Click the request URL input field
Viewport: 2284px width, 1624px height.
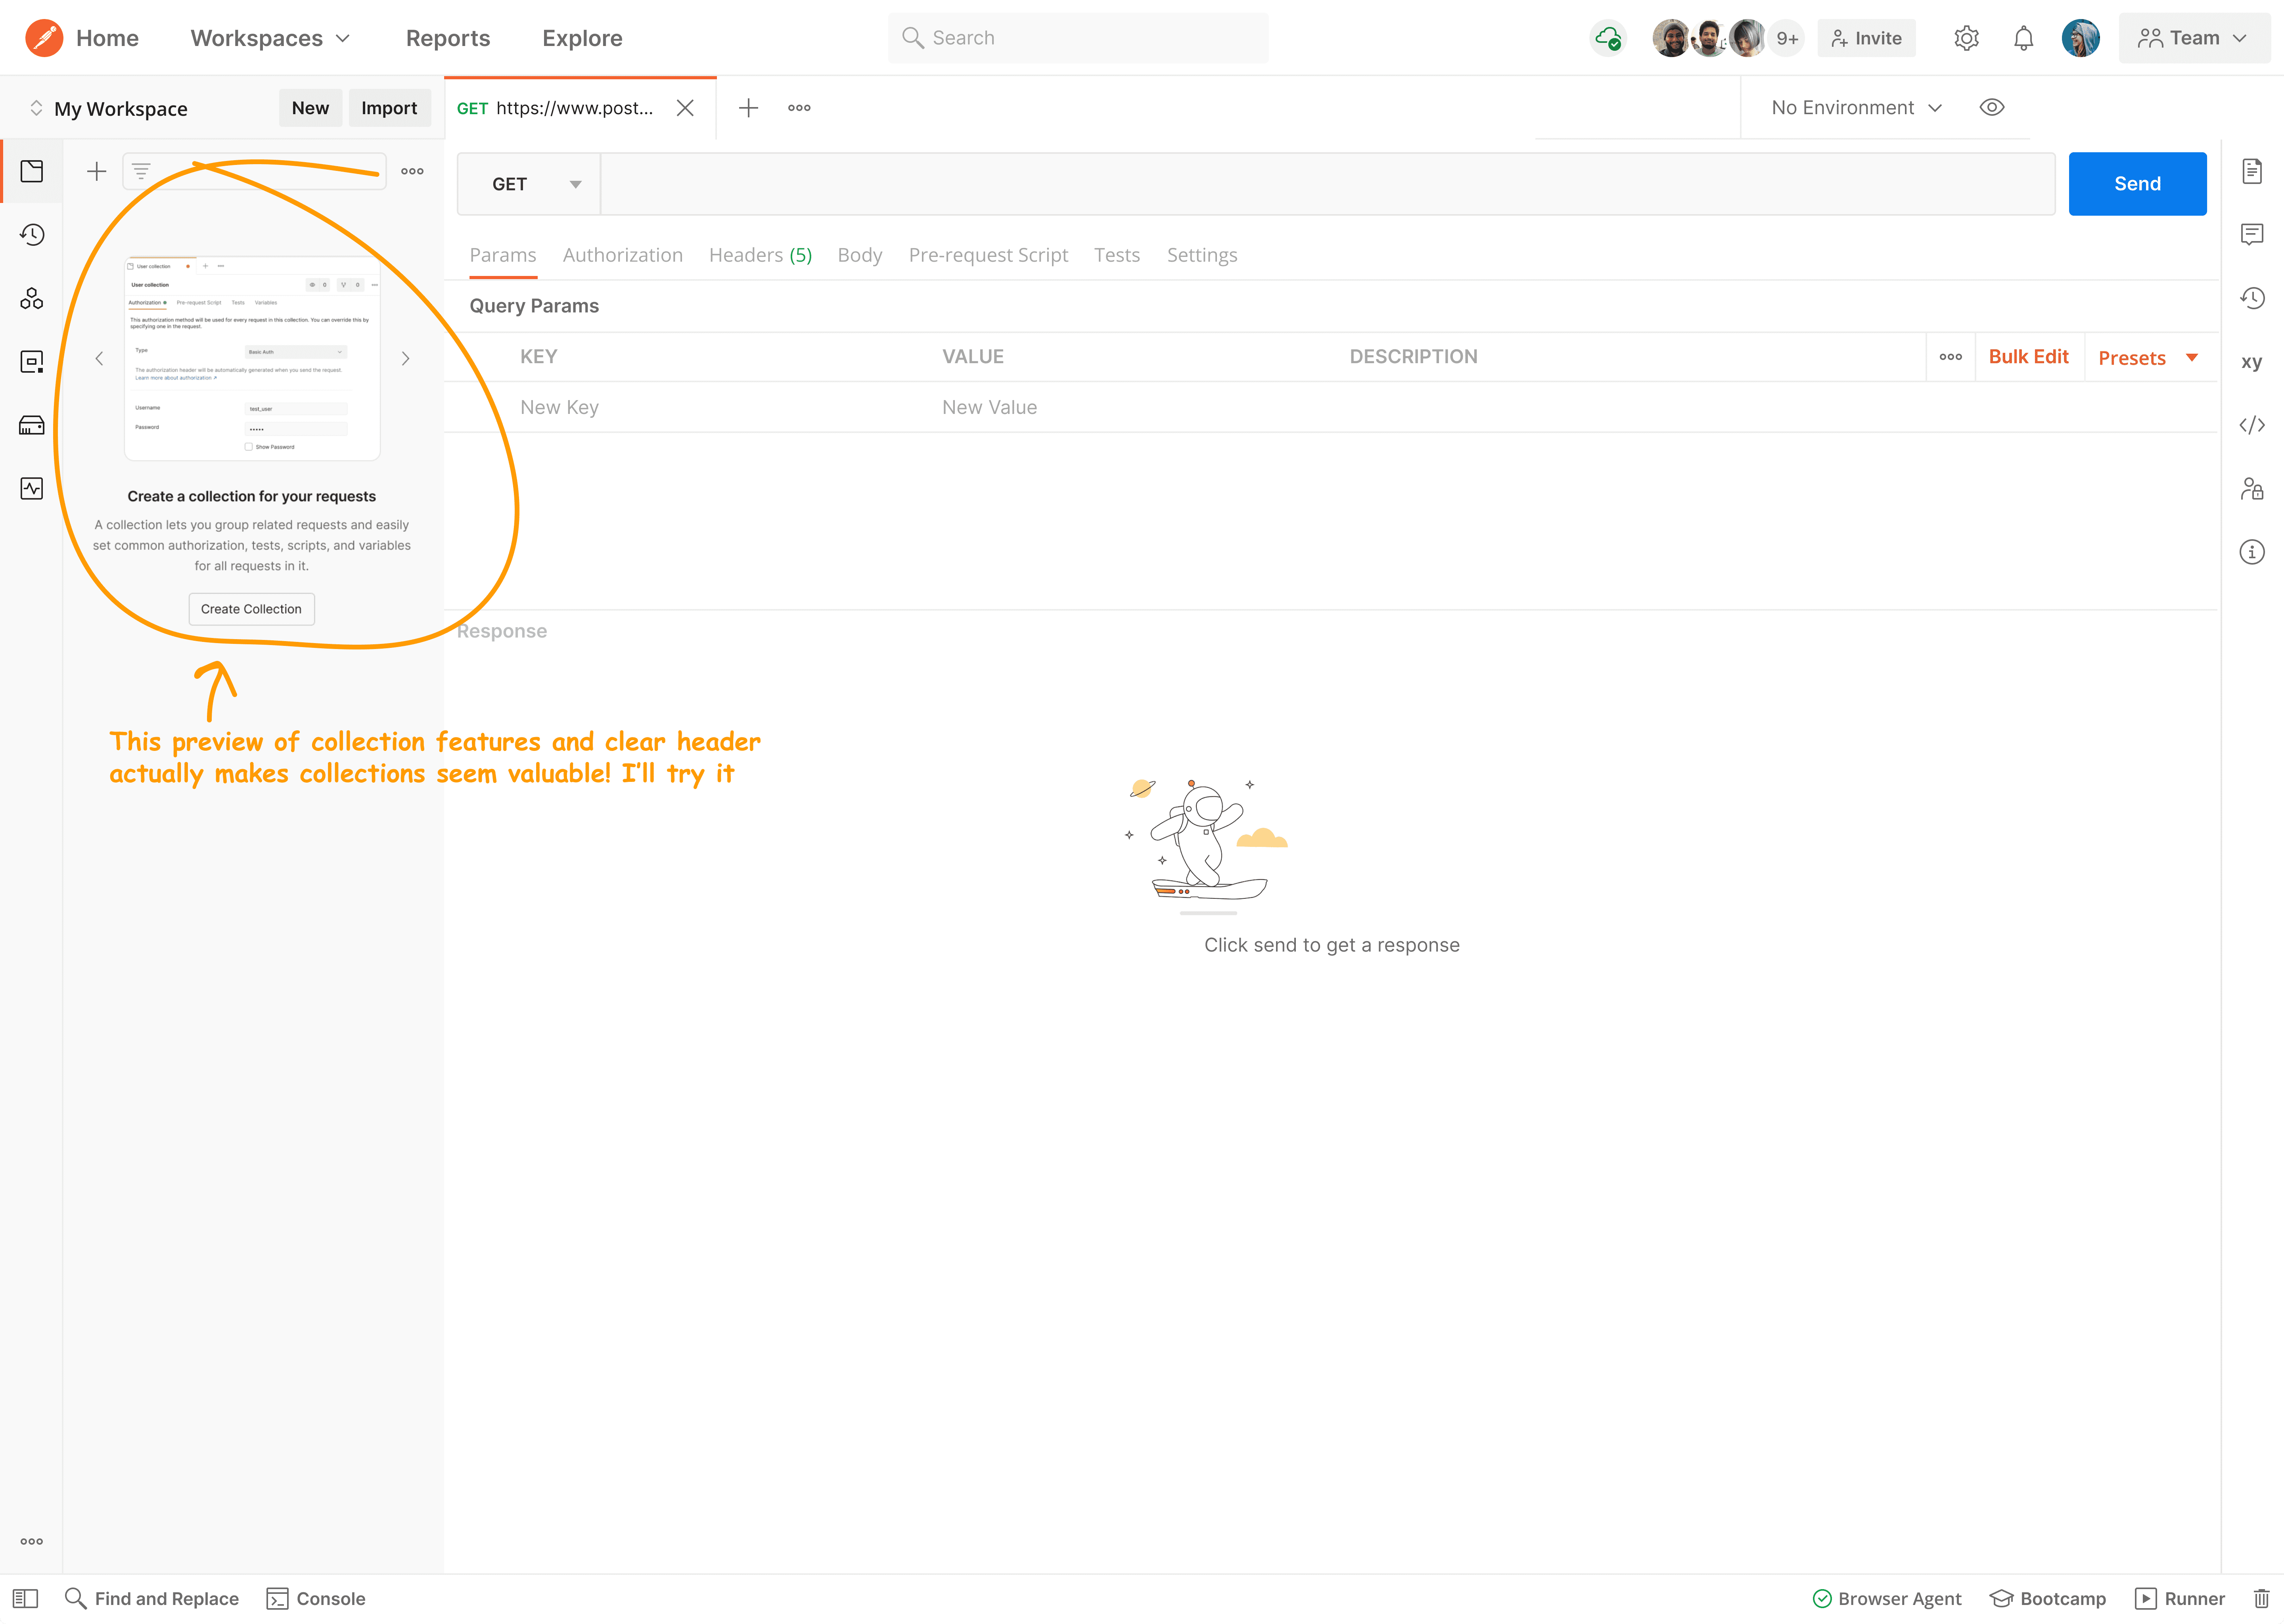click(1327, 184)
